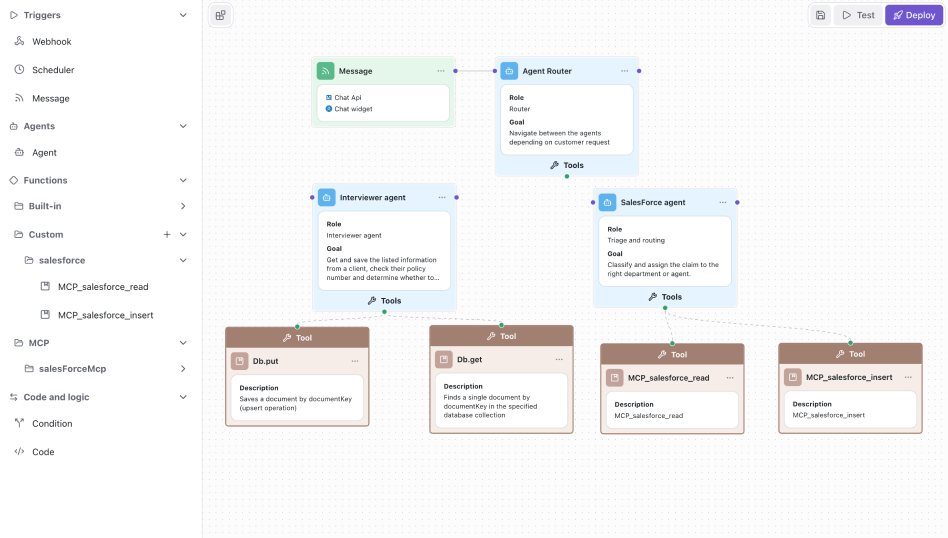The image size is (948, 538).
Task: Open Agent Router node options menu
Action: [x=625, y=71]
